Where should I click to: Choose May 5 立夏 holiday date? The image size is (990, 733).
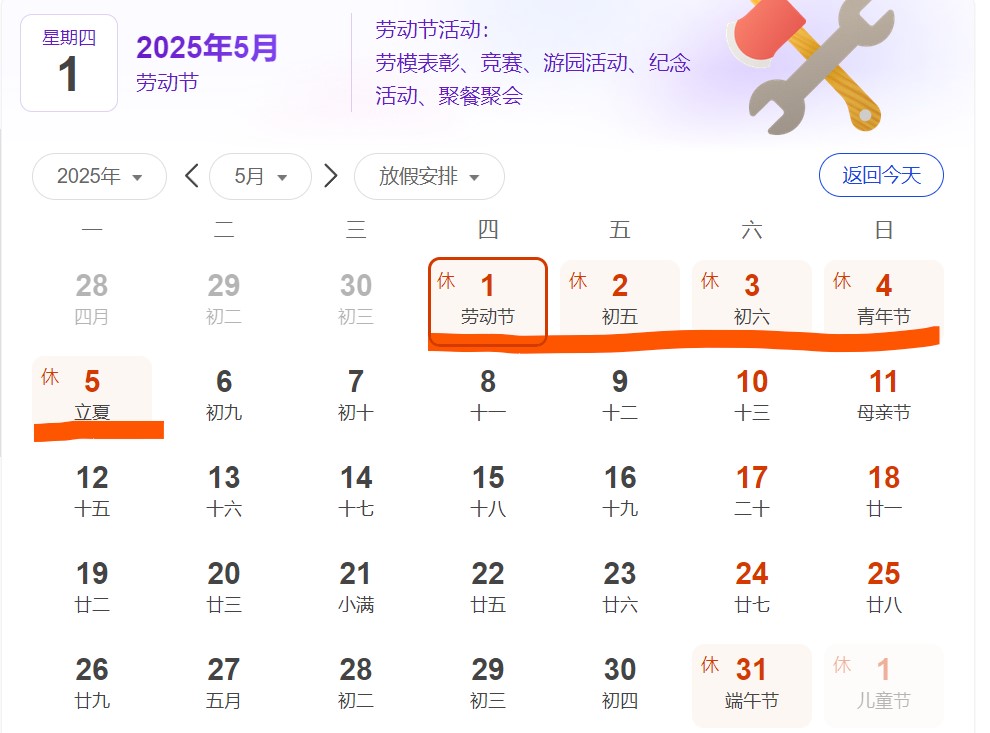point(92,394)
